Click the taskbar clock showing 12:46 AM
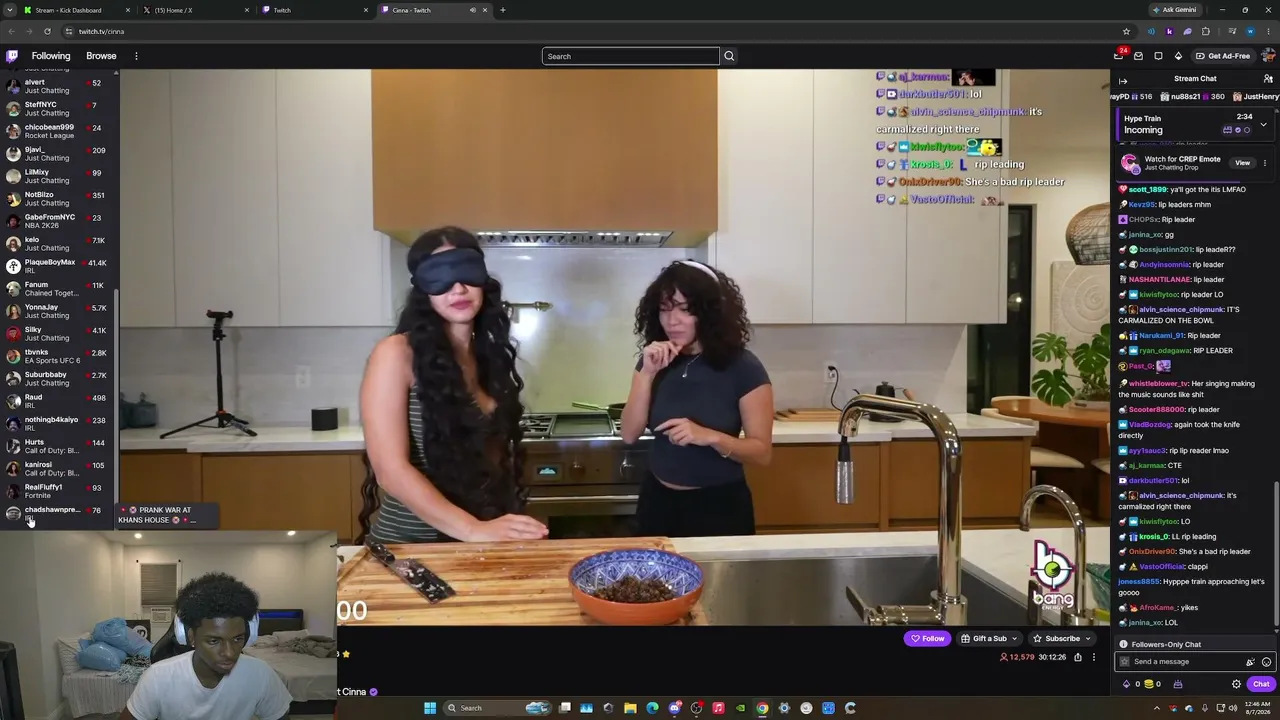The height and width of the screenshot is (720, 1280). tap(1258, 708)
